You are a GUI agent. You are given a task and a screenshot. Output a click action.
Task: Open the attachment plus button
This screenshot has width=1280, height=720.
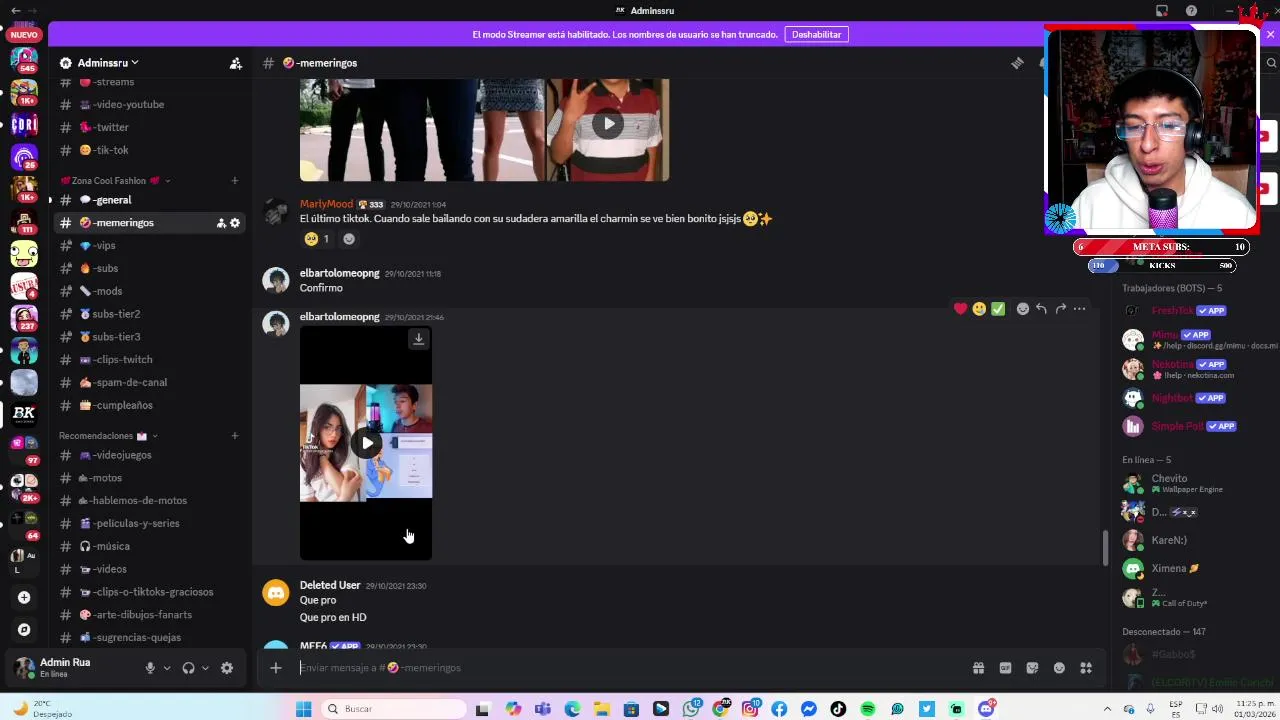click(x=276, y=668)
